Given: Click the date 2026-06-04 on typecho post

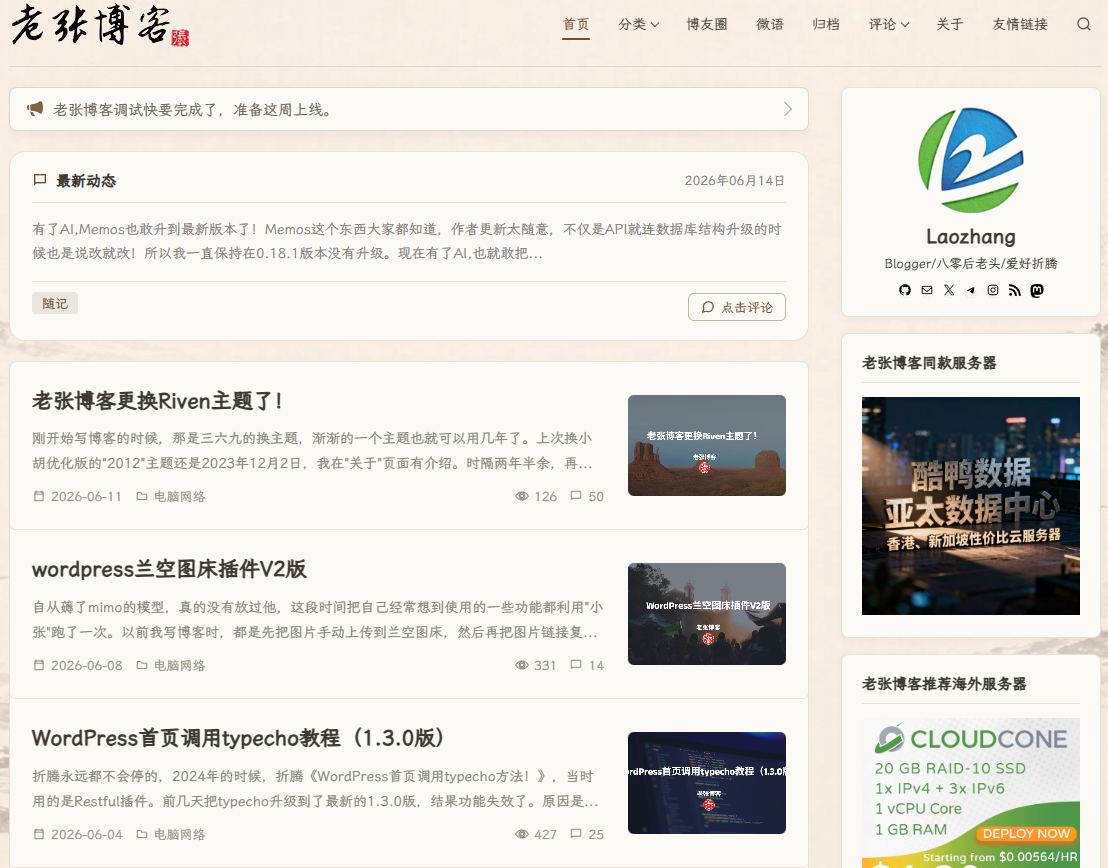Looking at the screenshot, I should click(78, 834).
